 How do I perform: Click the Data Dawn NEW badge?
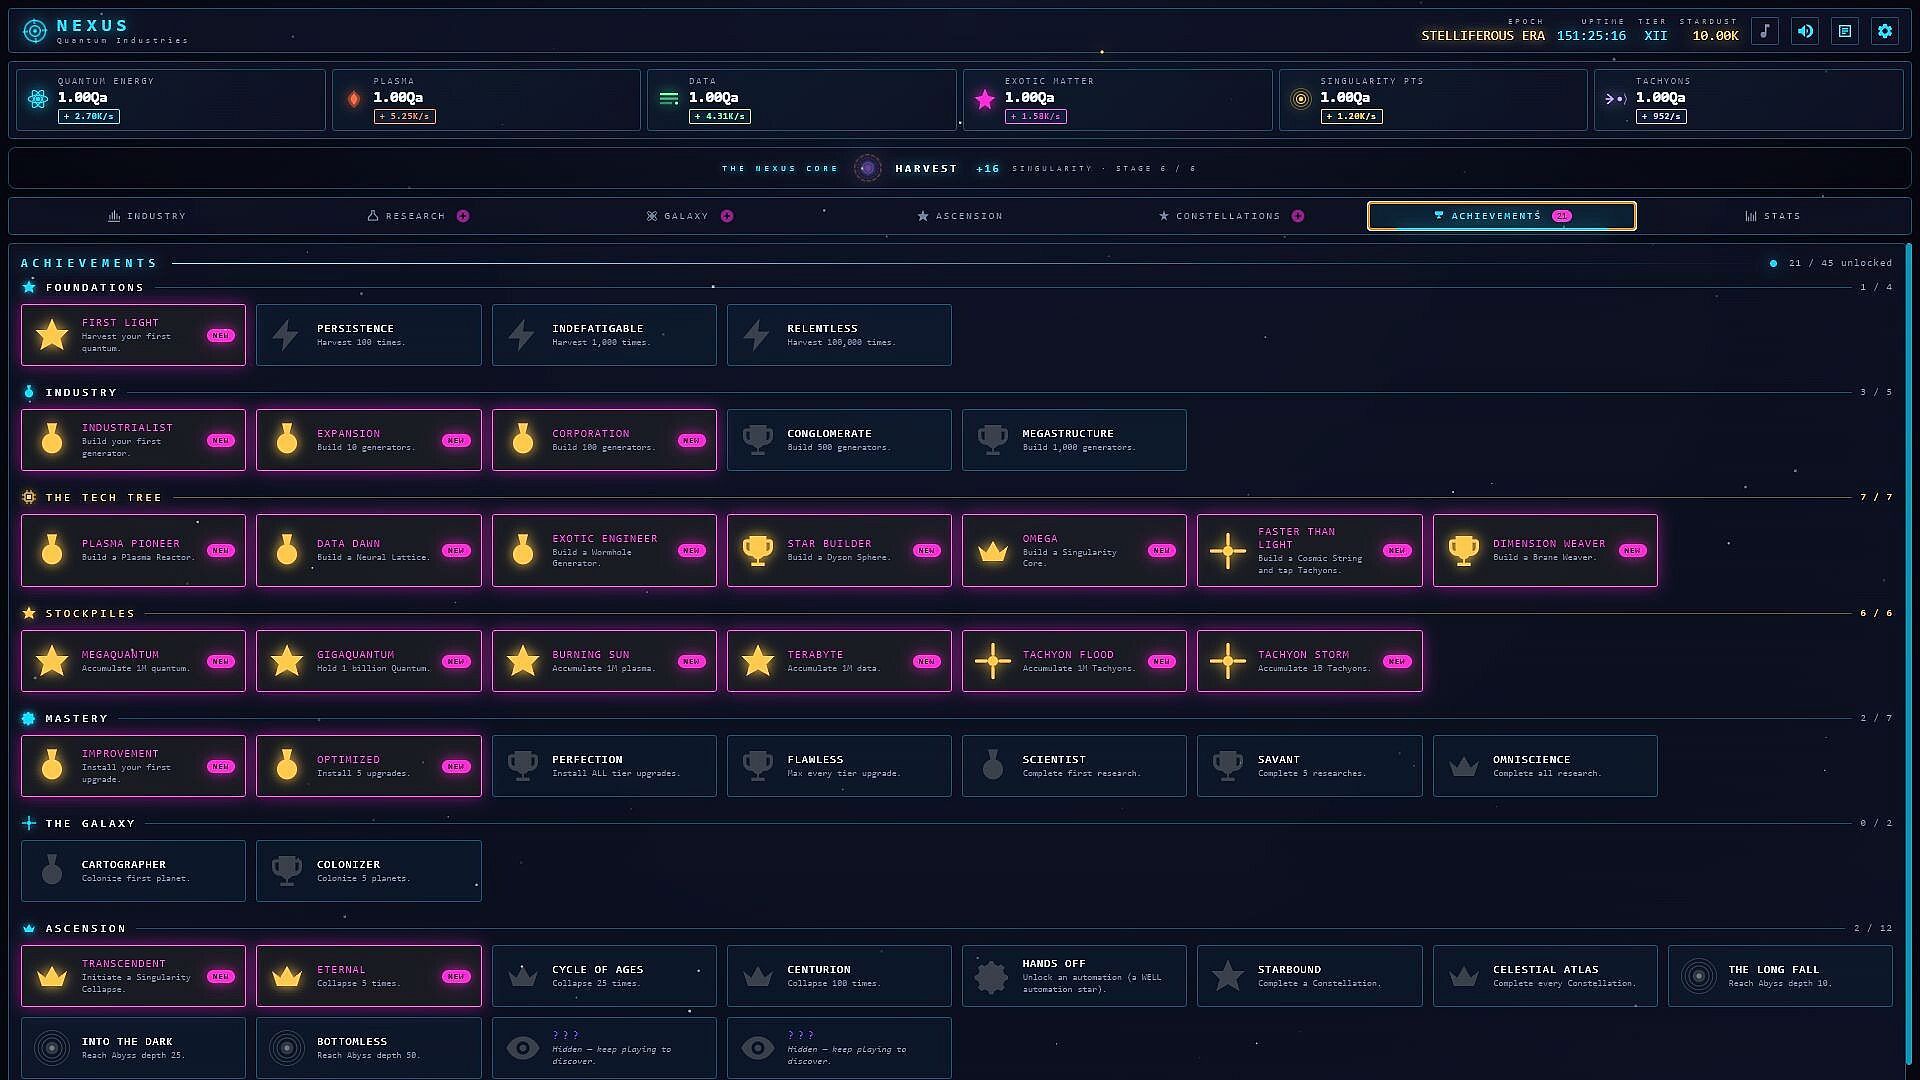click(456, 550)
